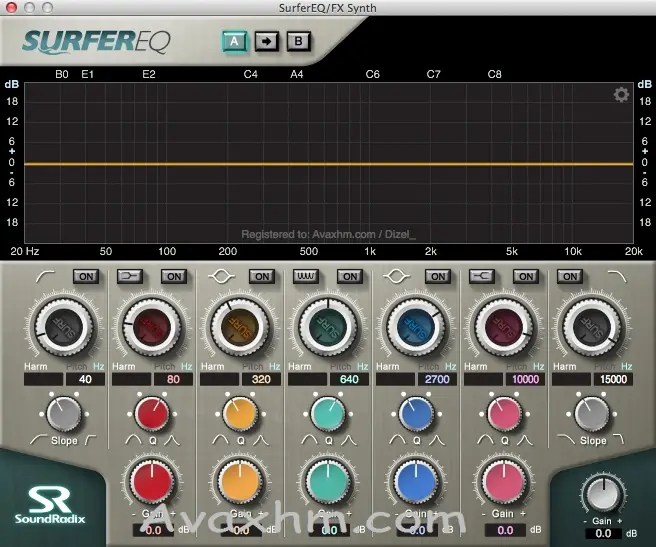
Task: Click the SoundRadix logo
Action: [50, 504]
